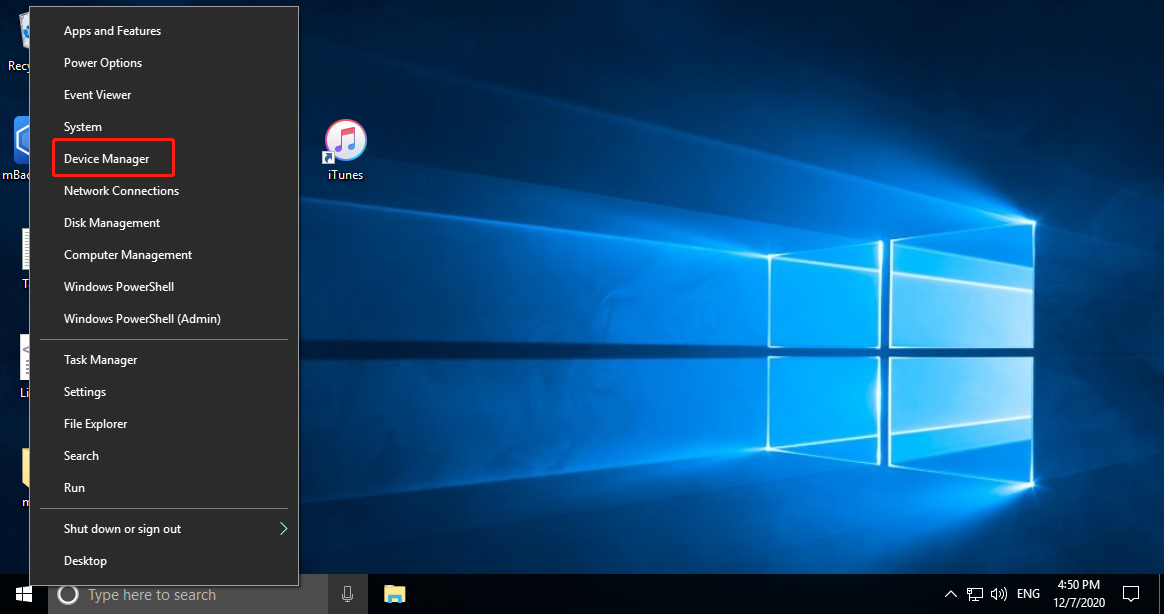Select Power Options in the context menu
This screenshot has width=1164, height=614.
point(164,63)
